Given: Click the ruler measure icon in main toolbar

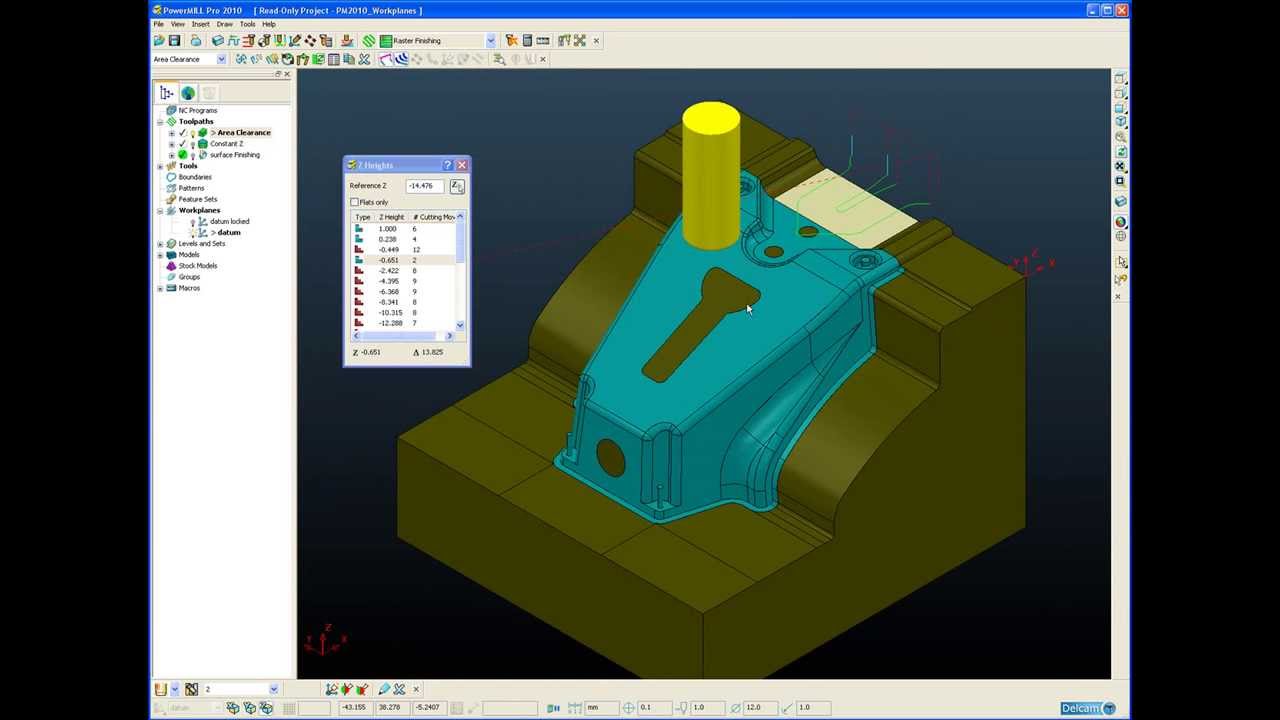Looking at the screenshot, I should [x=543, y=41].
